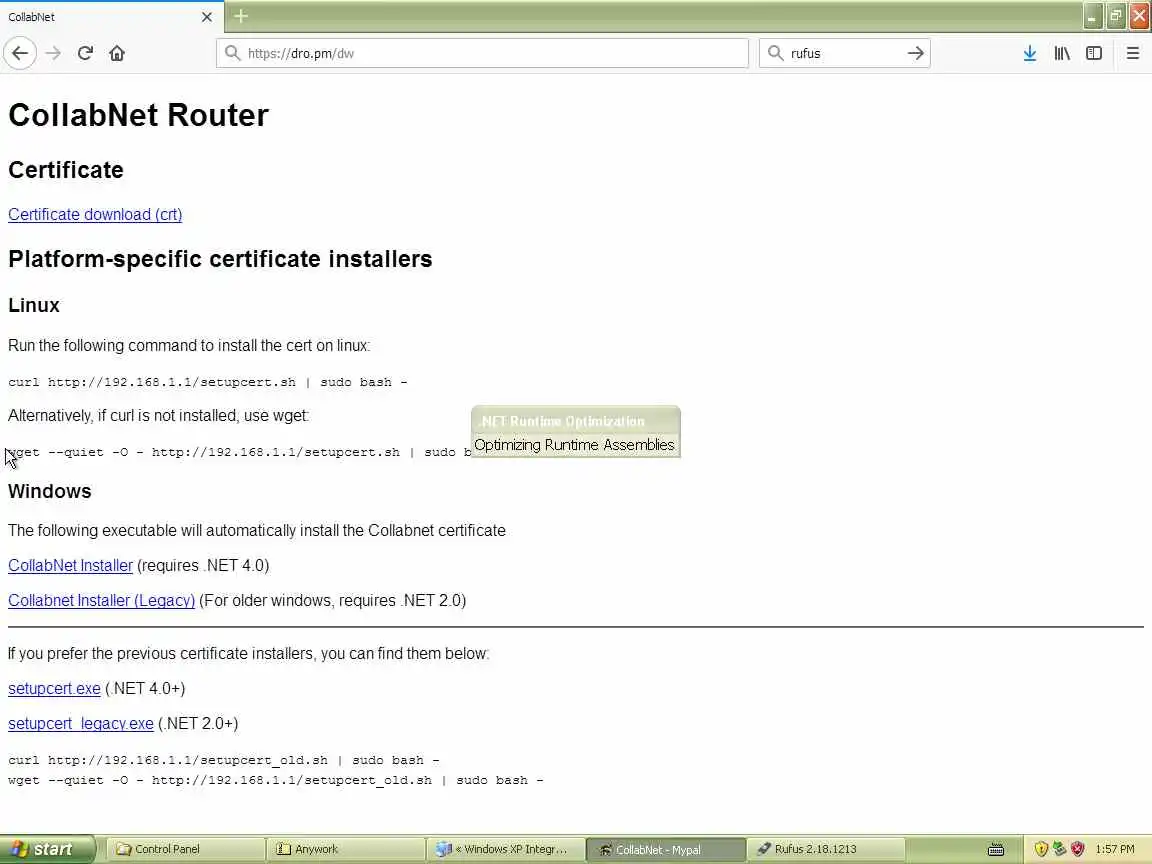Image resolution: width=1152 pixels, height=864 pixels.
Task: Download the CollabNet Installer link
Action: click(x=71, y=566)
